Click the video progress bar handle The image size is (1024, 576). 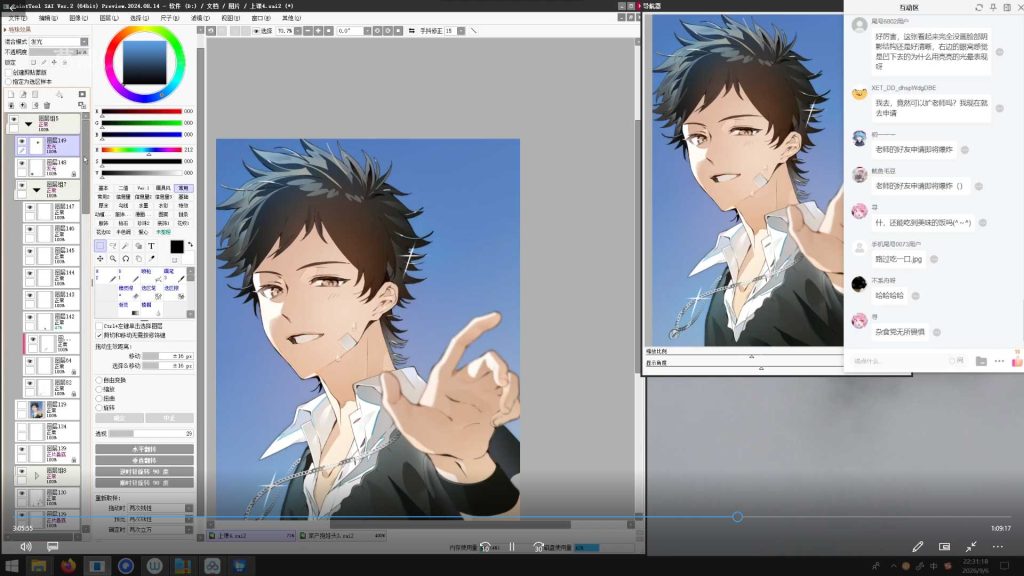pyautogui.click(x=737, y=517)
